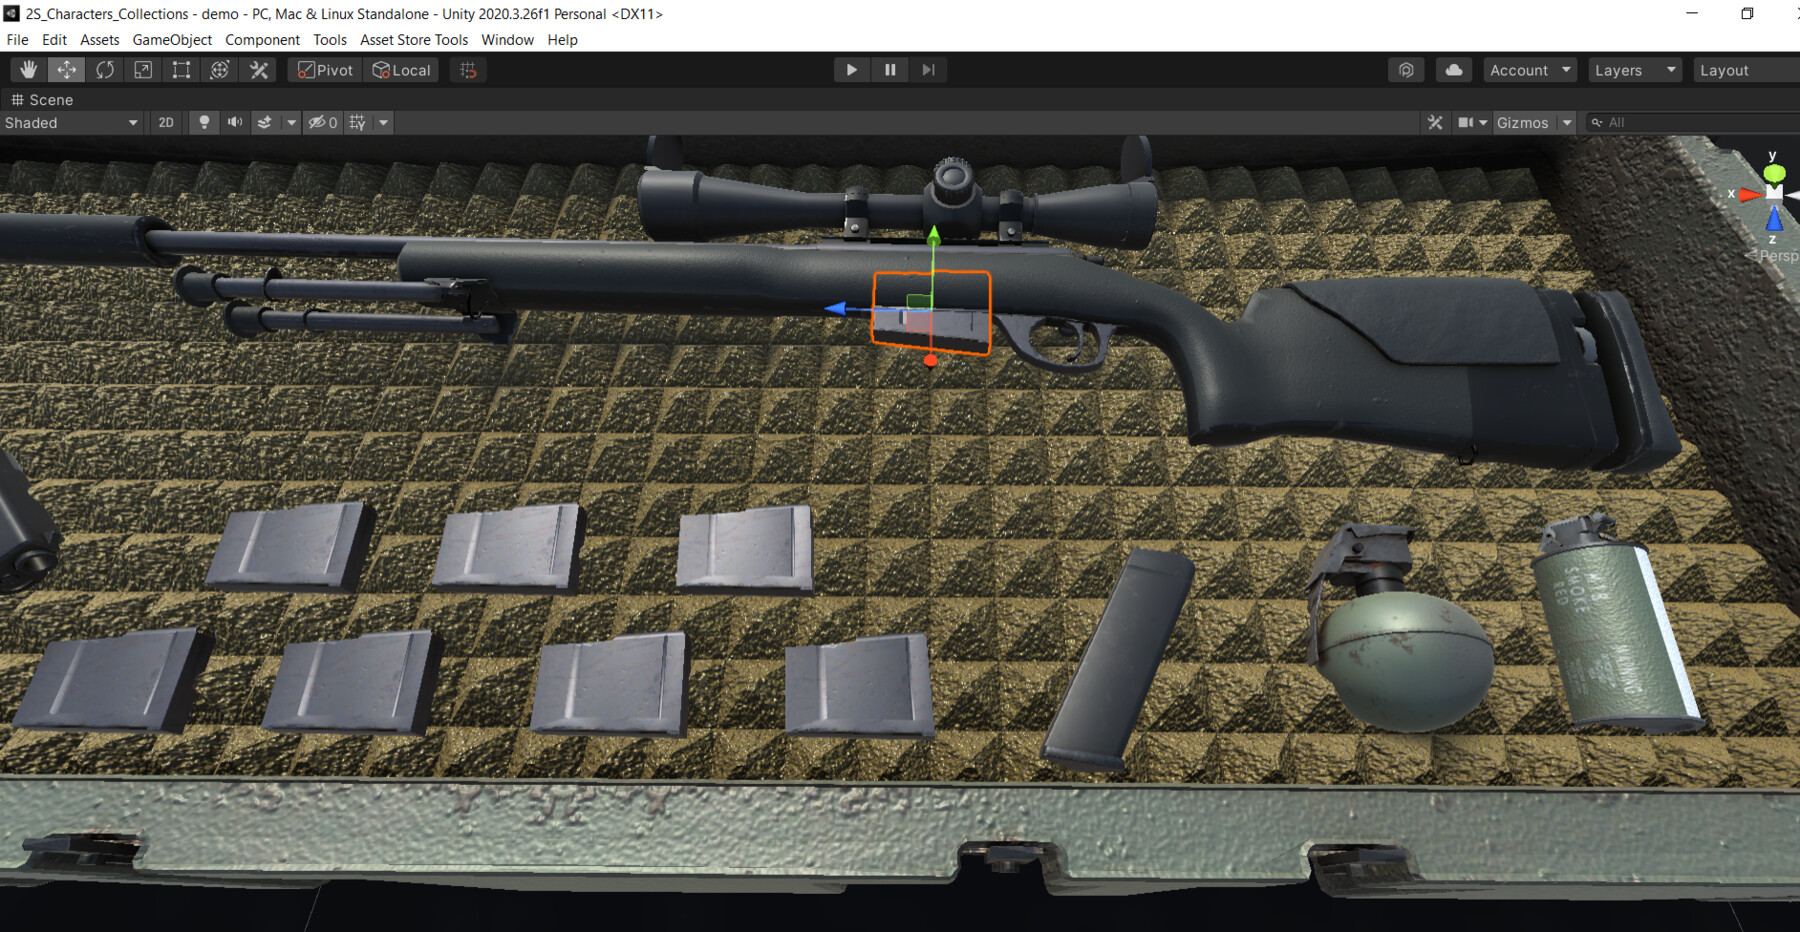Click the cloud services button

pyautogui.click(x=1454, y=70)
